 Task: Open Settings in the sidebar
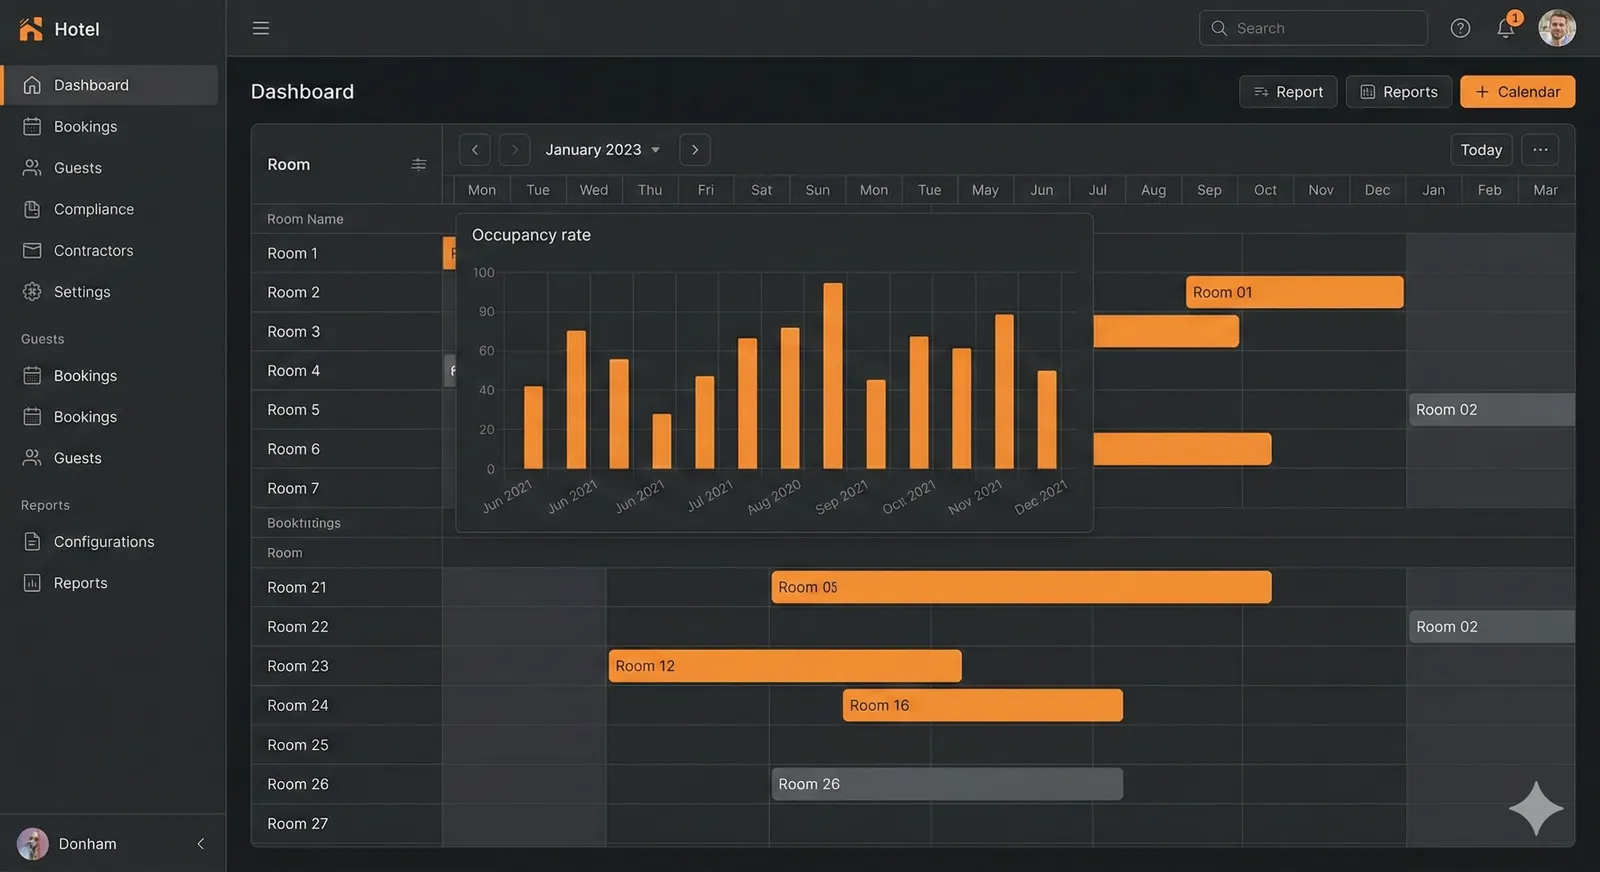click(110, 292)
